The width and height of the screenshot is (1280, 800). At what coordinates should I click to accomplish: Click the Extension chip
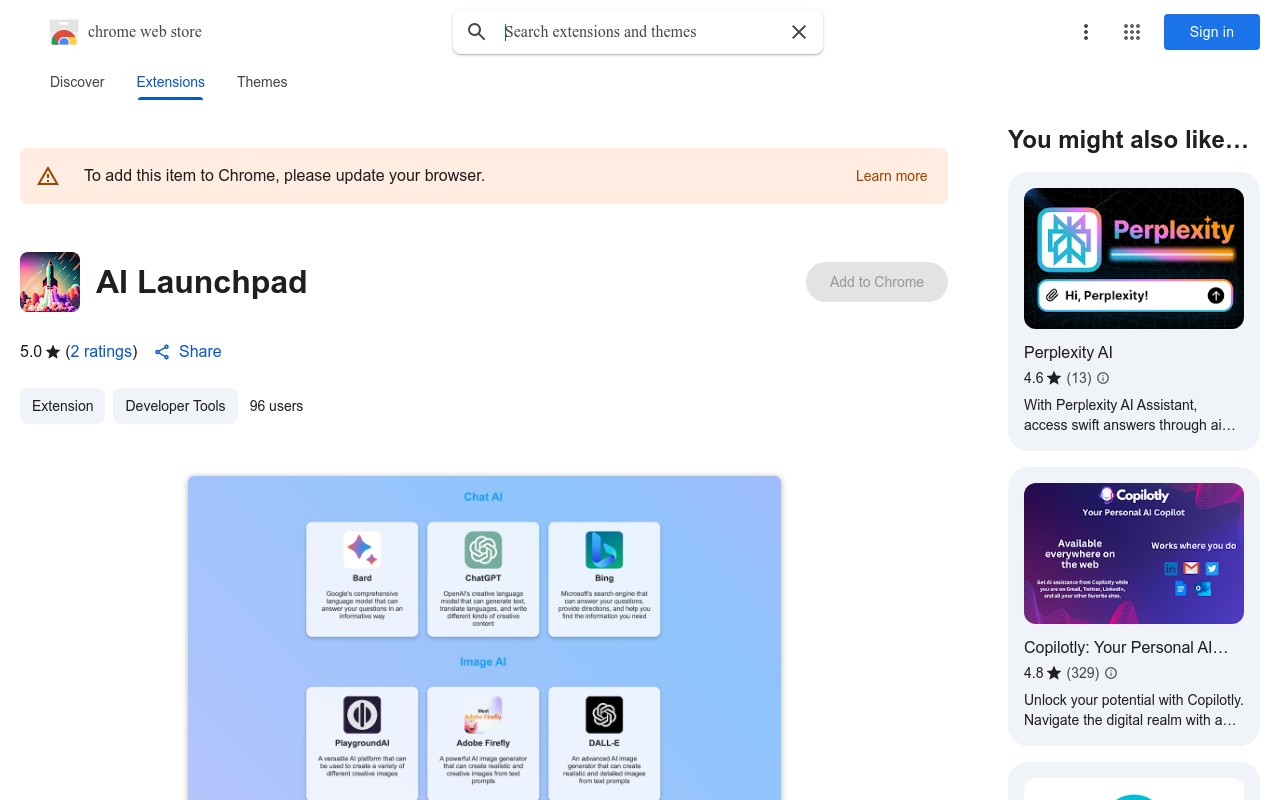click(x=62, y=406)
